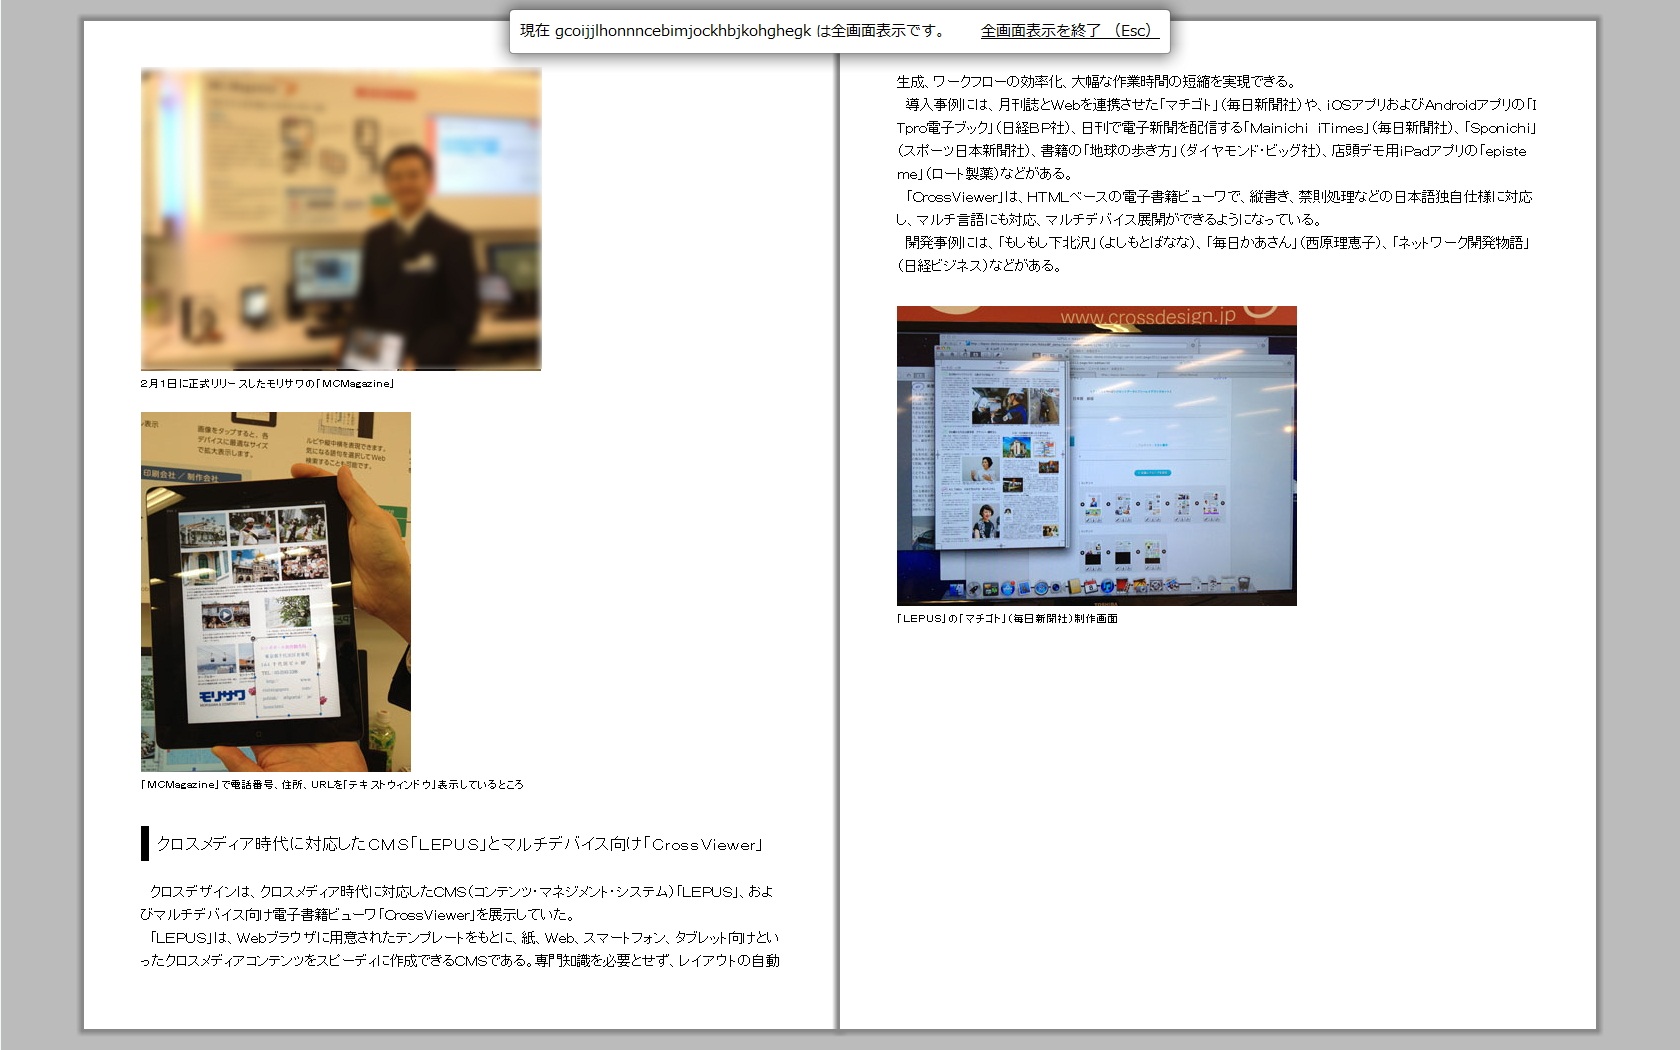This screenshot has width=1680, height=1050.
Task: Click the LEPUS マチゴト production screen photo
Action: (1095, 455)
